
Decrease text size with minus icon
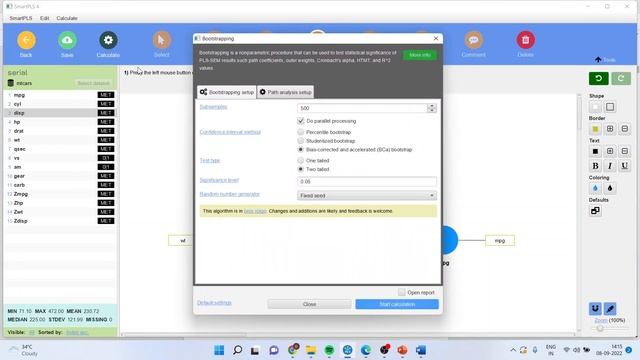pyautogui.click(x=624, y=151)
